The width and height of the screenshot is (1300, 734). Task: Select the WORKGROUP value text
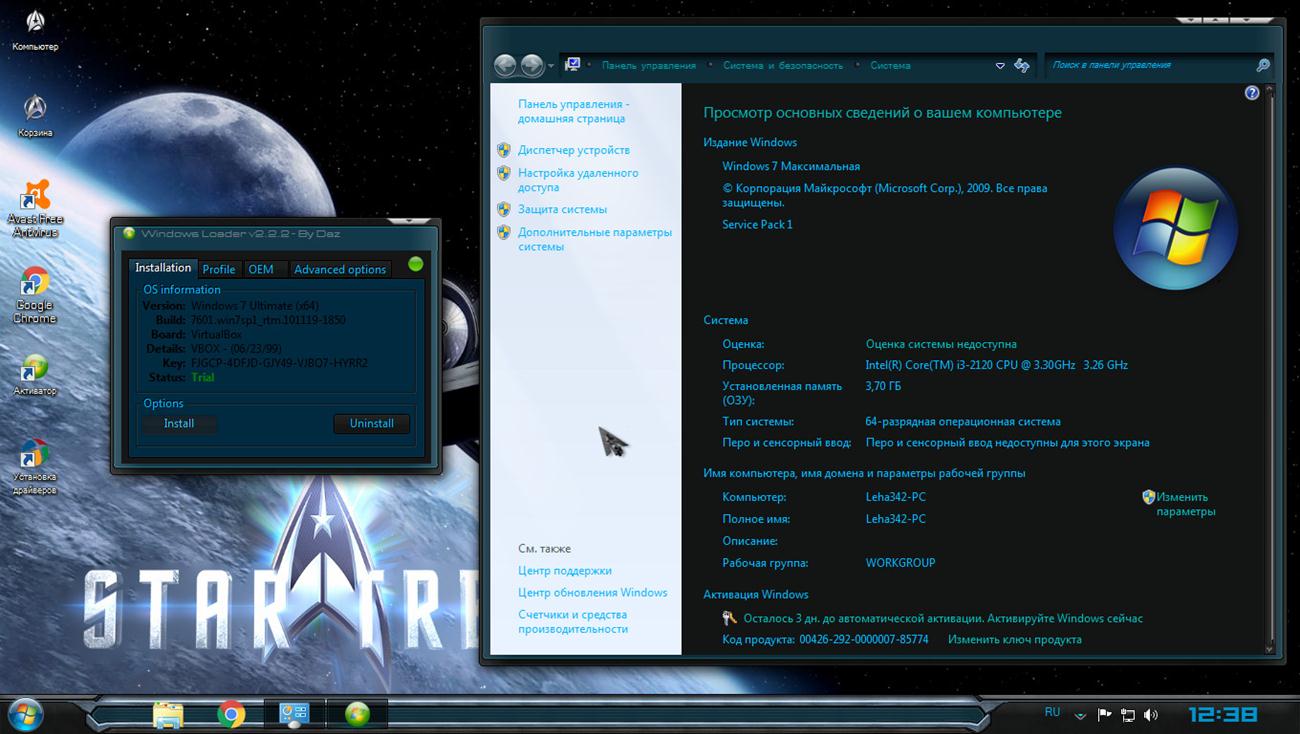pyautogui.click(x=901, y=563)
